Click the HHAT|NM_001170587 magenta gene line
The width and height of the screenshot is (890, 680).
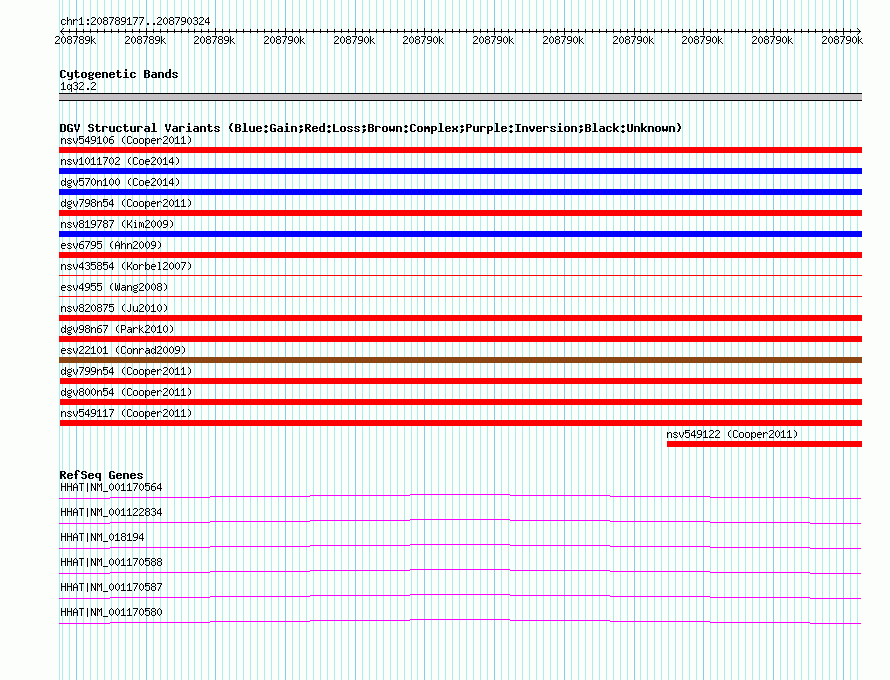point(460,597)
